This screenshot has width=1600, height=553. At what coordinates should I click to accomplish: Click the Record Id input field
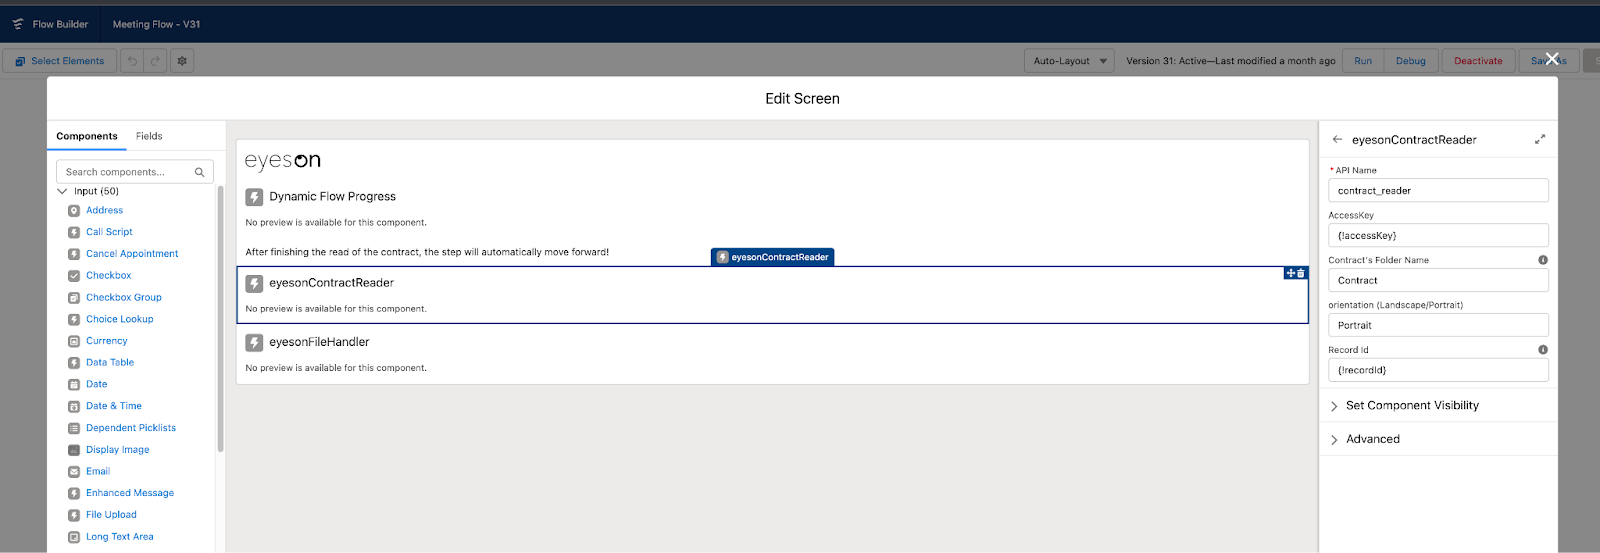(x=1438, y=371)
